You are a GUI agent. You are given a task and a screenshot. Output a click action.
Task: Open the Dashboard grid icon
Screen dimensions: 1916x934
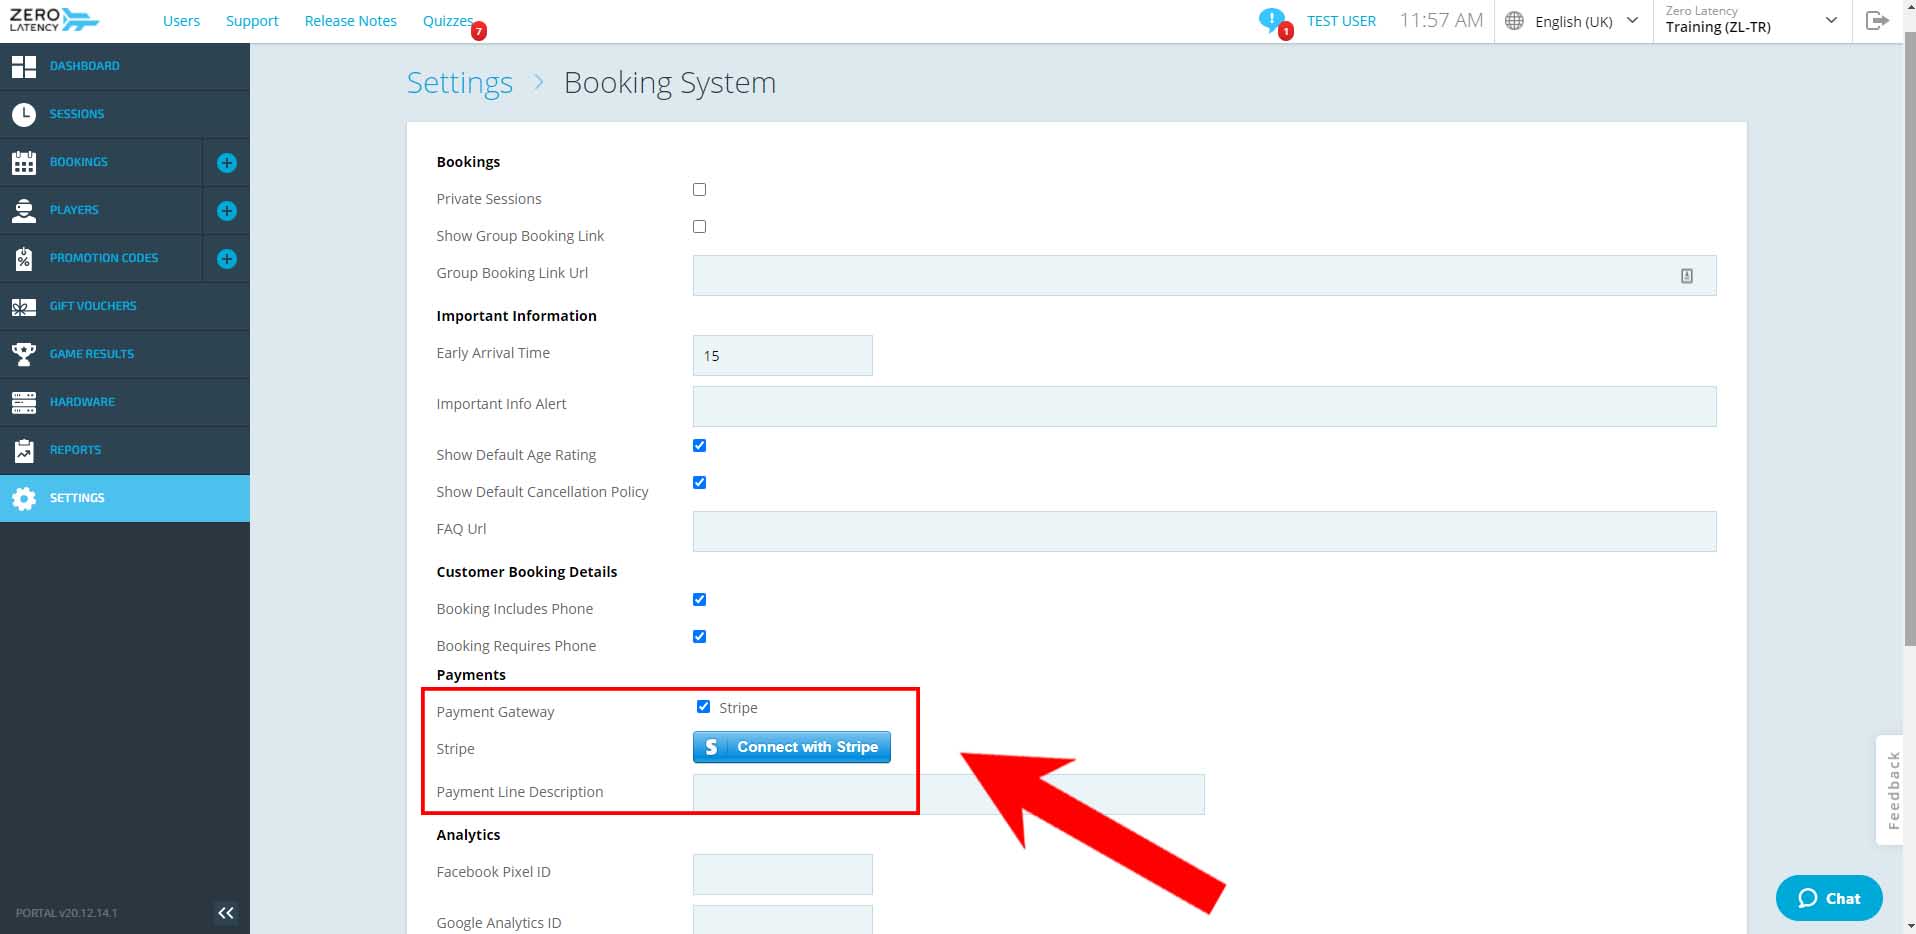[24, 66]
